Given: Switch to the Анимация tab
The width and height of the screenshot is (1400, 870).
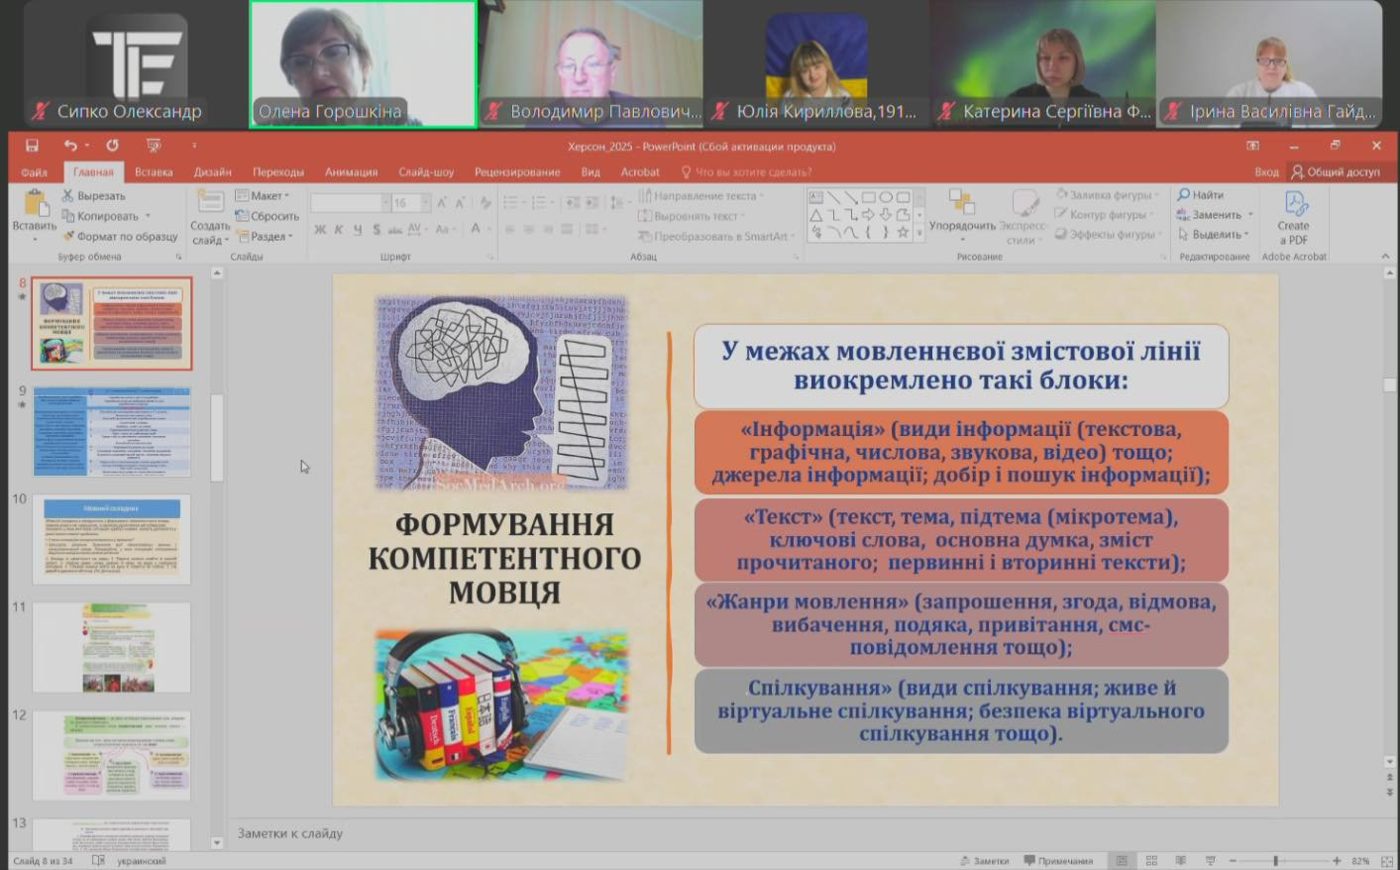Looking at the screenshot, I should (x=351, y=172).
